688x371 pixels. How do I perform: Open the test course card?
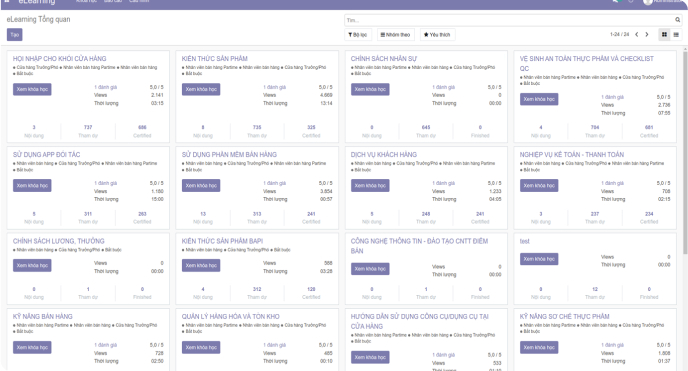click(525, 241)
